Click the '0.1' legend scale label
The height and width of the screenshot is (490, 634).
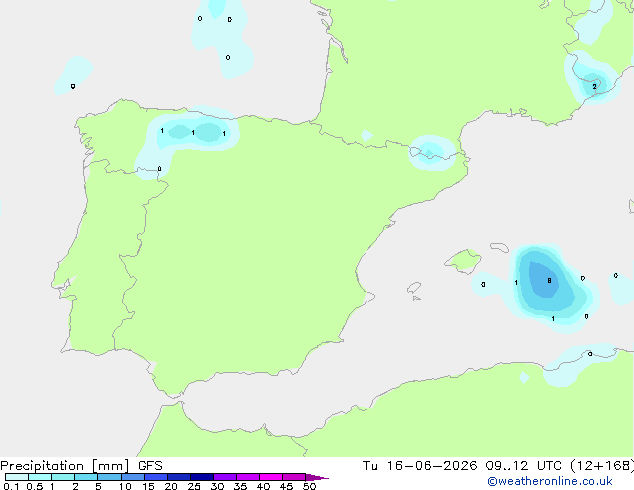point(11,486)
